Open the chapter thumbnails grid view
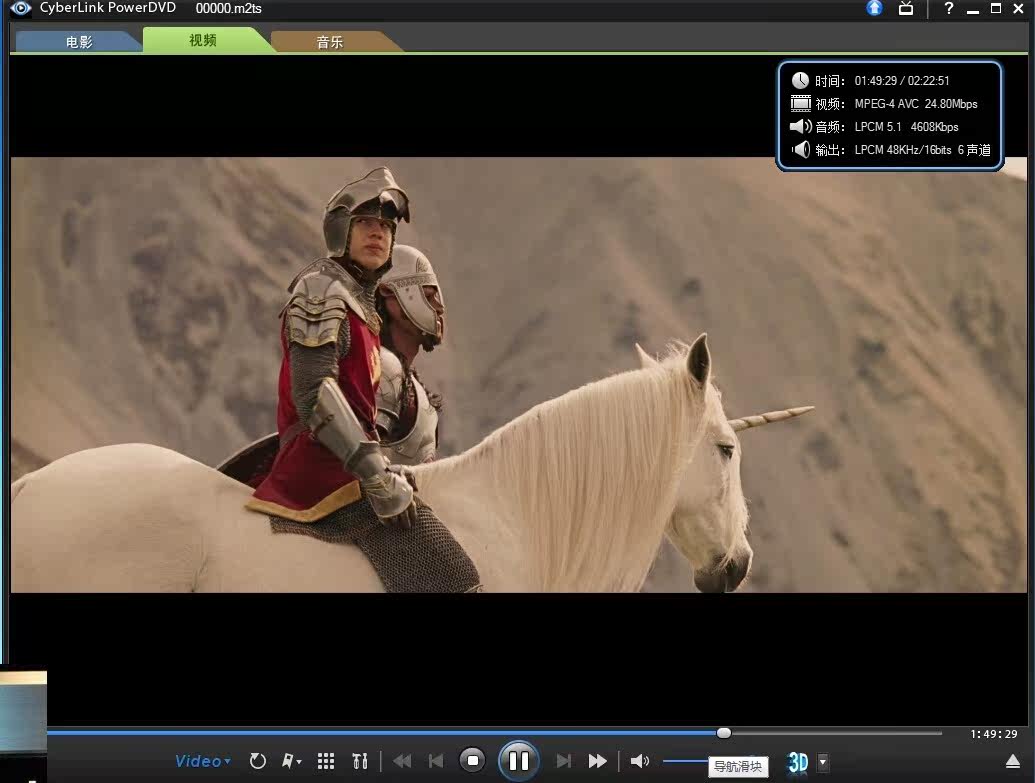Viewport: 1035px width, 783px height. pyautogui.click(x=326, y=761)
